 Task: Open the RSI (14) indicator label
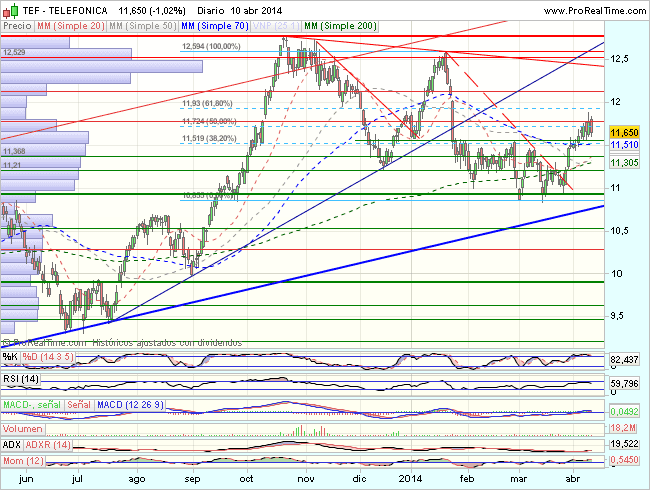tap(21, 379)
